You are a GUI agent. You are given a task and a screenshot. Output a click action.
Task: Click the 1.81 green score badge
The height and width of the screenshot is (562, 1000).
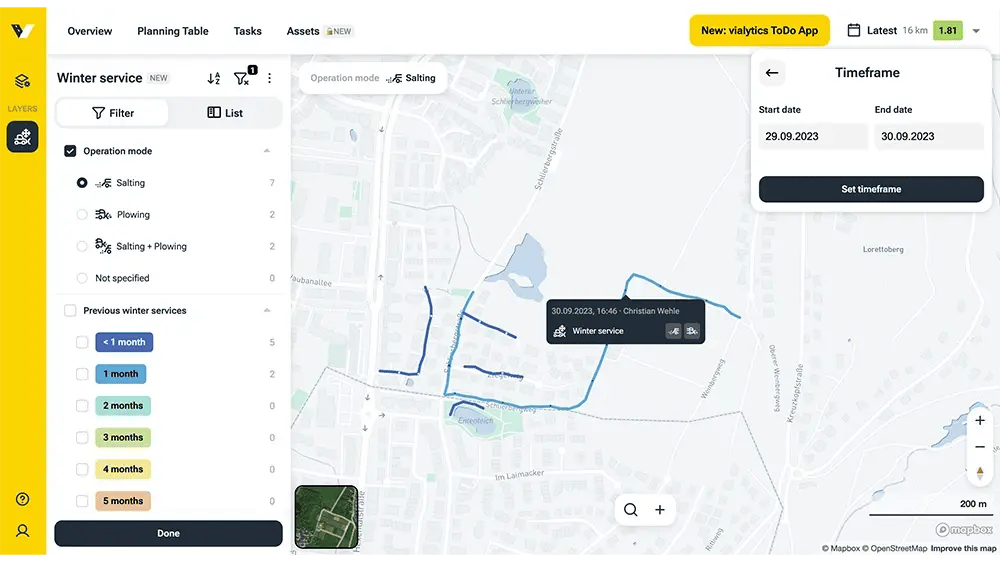pyautogui.click(x=948, y=30)
